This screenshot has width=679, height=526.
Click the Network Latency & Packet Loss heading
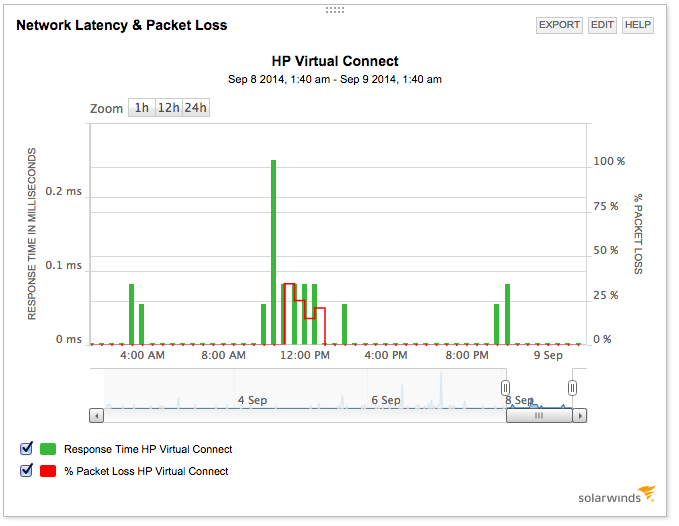[x=122, y=25]
